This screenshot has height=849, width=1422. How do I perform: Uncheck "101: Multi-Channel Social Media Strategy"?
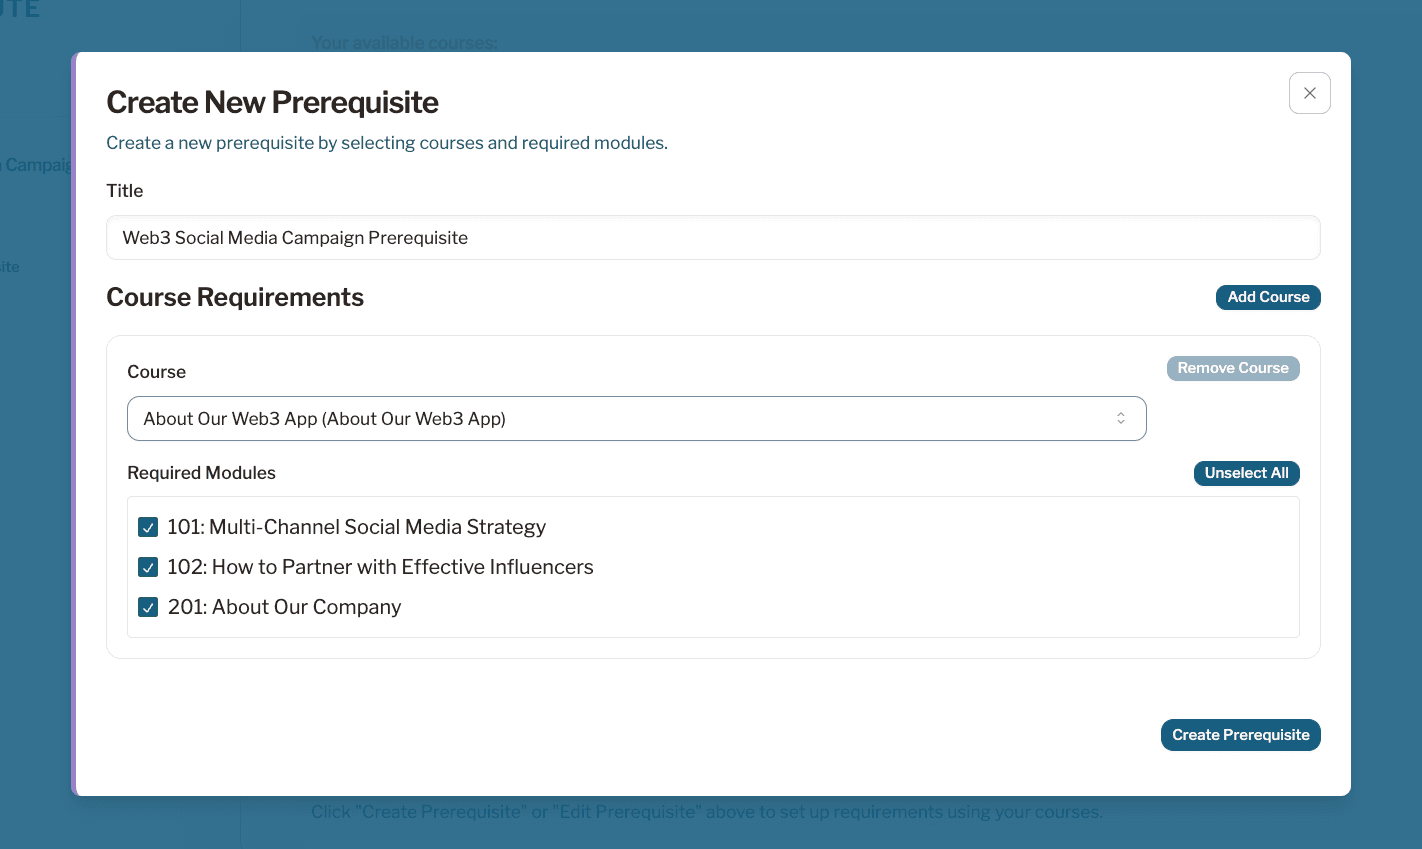[148, 527]
